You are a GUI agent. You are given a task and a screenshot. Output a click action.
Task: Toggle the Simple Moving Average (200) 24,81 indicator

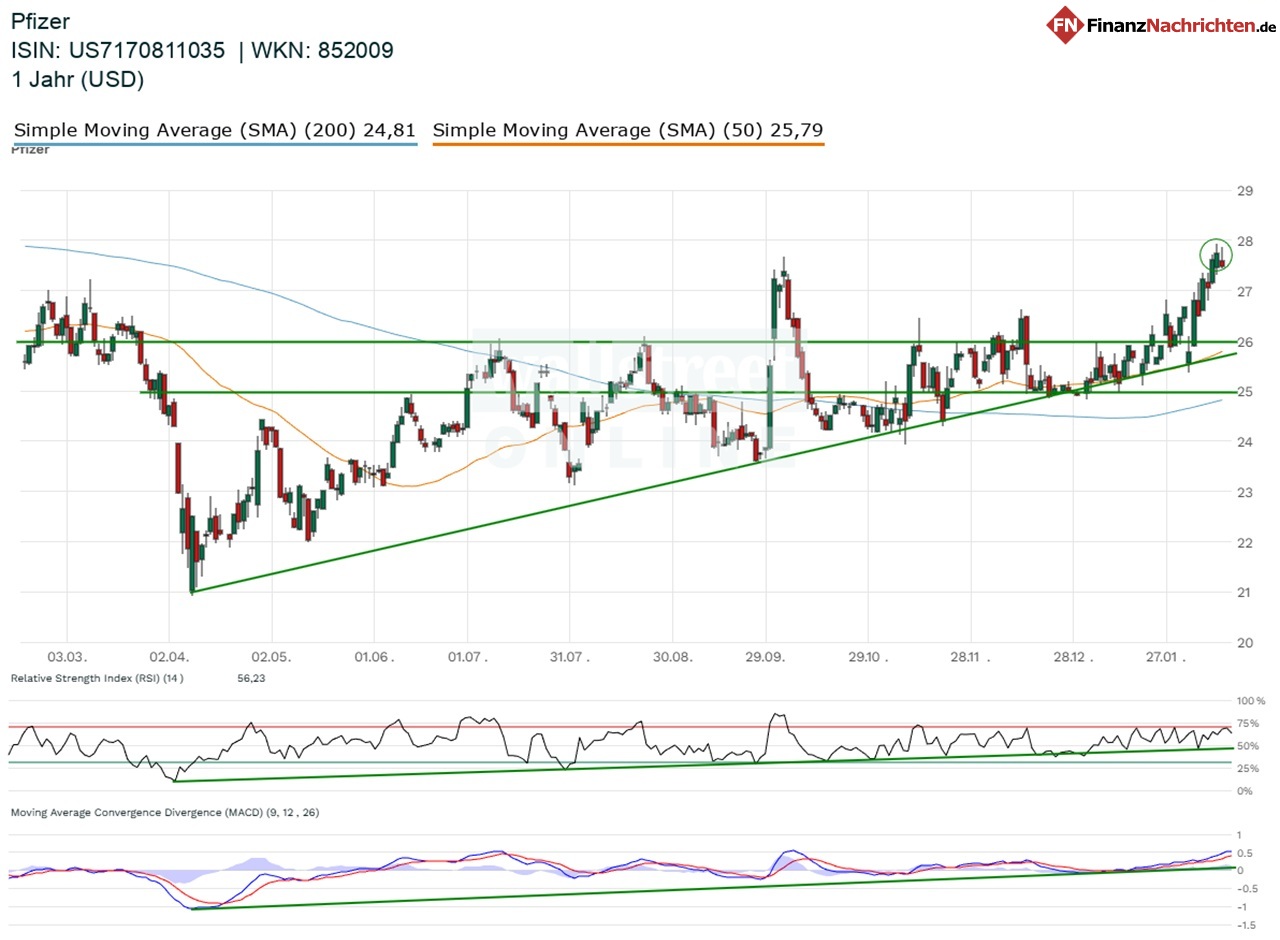coord(213,130)
